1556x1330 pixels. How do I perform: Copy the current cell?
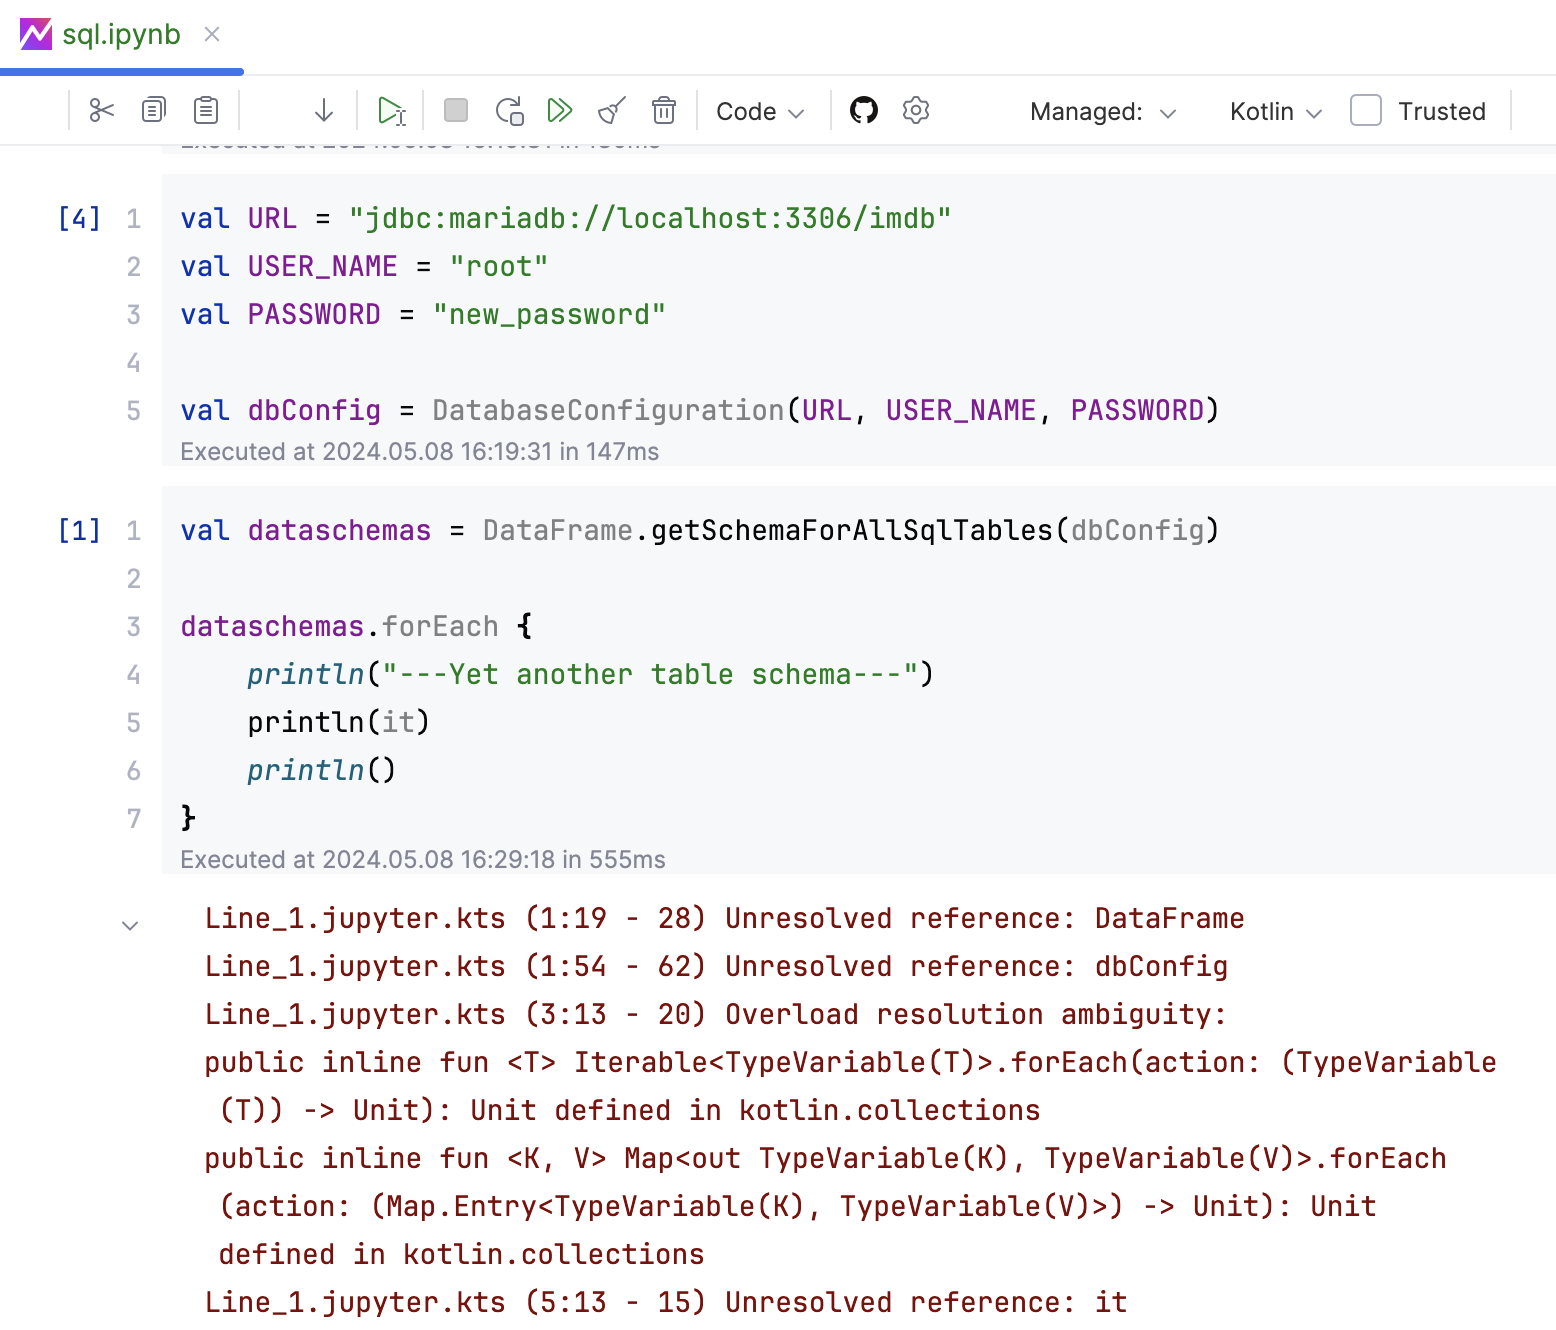pyautogui.click(x=152, y=111)
